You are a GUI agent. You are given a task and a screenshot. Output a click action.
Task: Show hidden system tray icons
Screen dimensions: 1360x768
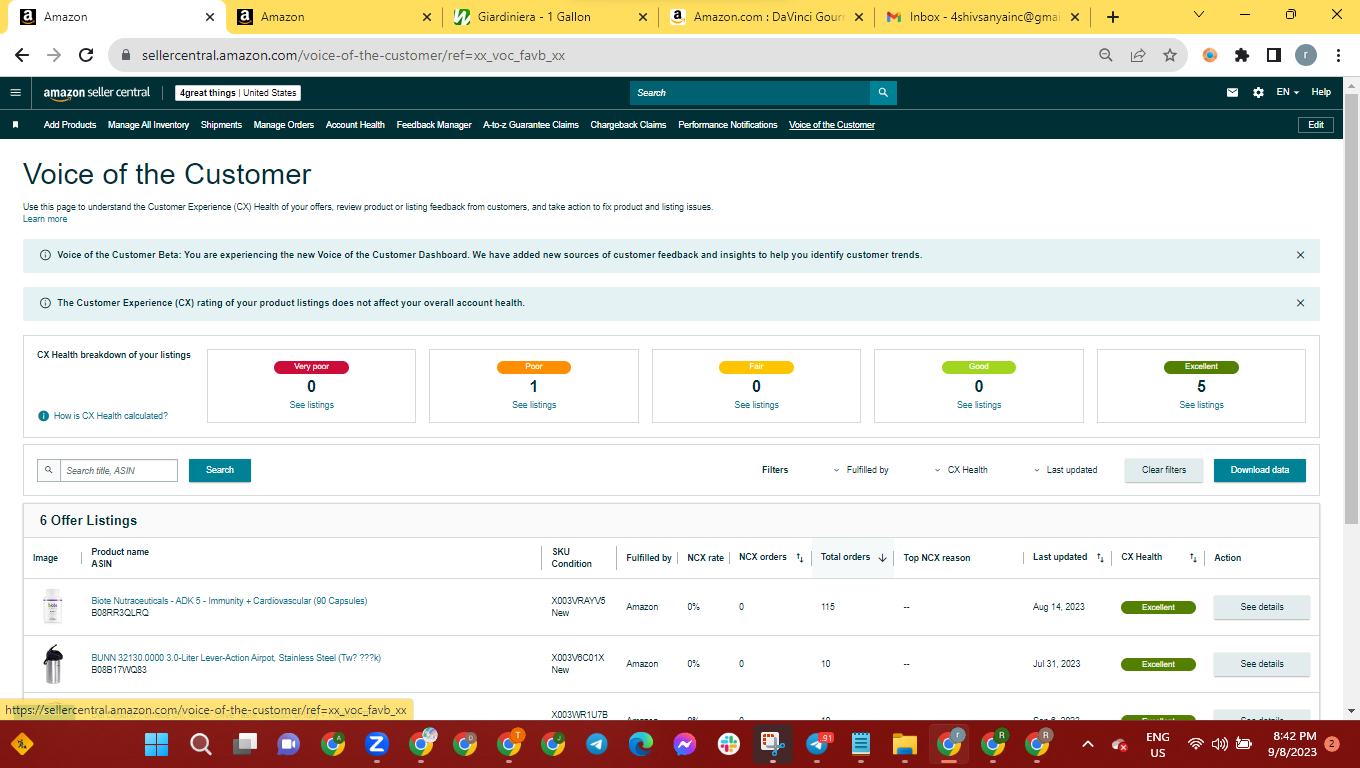1088,744
